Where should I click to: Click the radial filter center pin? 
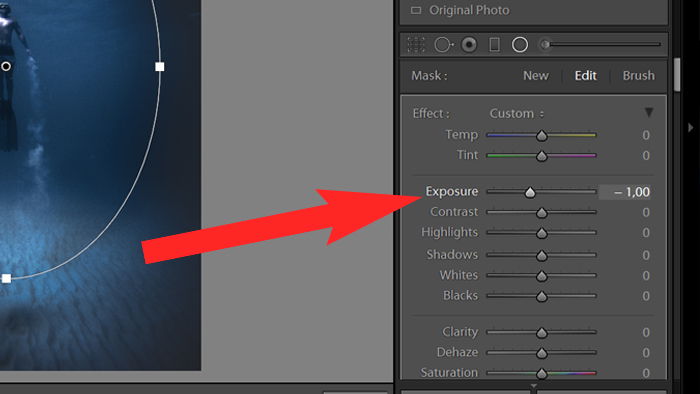click(x=6, y=66)
